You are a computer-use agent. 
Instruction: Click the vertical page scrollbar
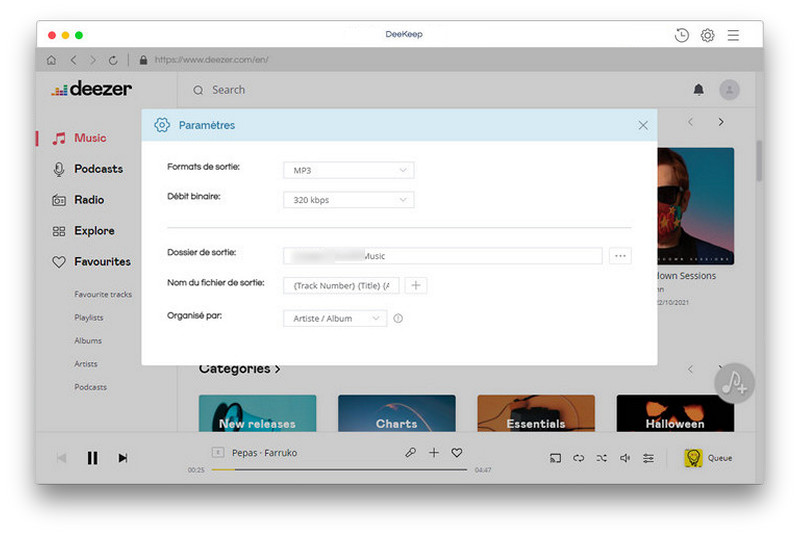(x=759, y=161)
